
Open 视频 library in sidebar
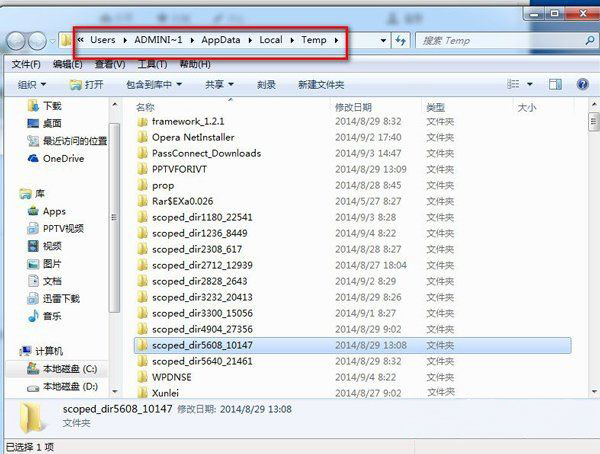[44, 246]
